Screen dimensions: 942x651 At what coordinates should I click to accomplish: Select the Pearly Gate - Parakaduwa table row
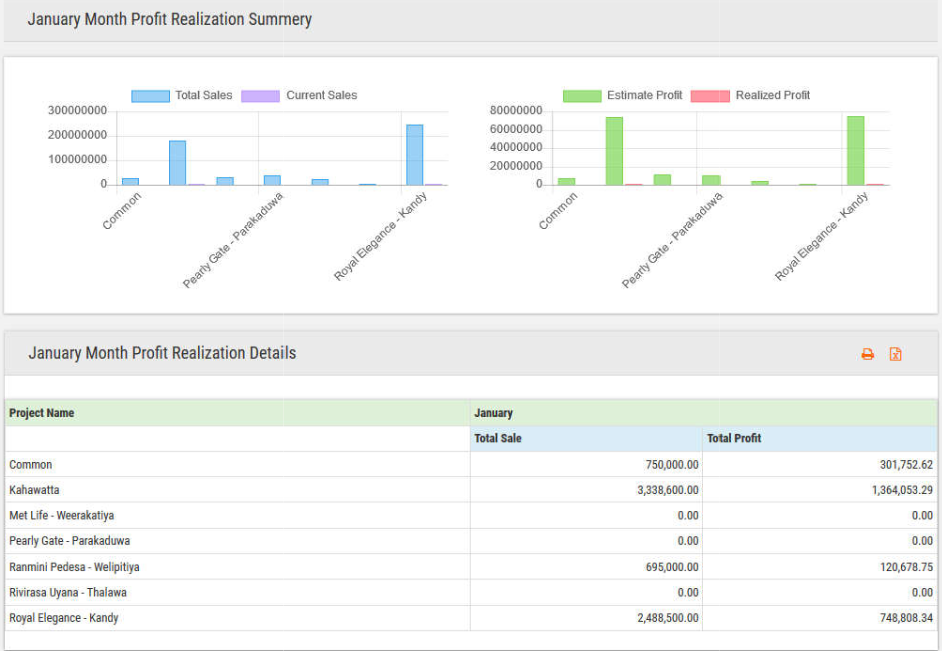pyautogui.click(x=69, y=541)
